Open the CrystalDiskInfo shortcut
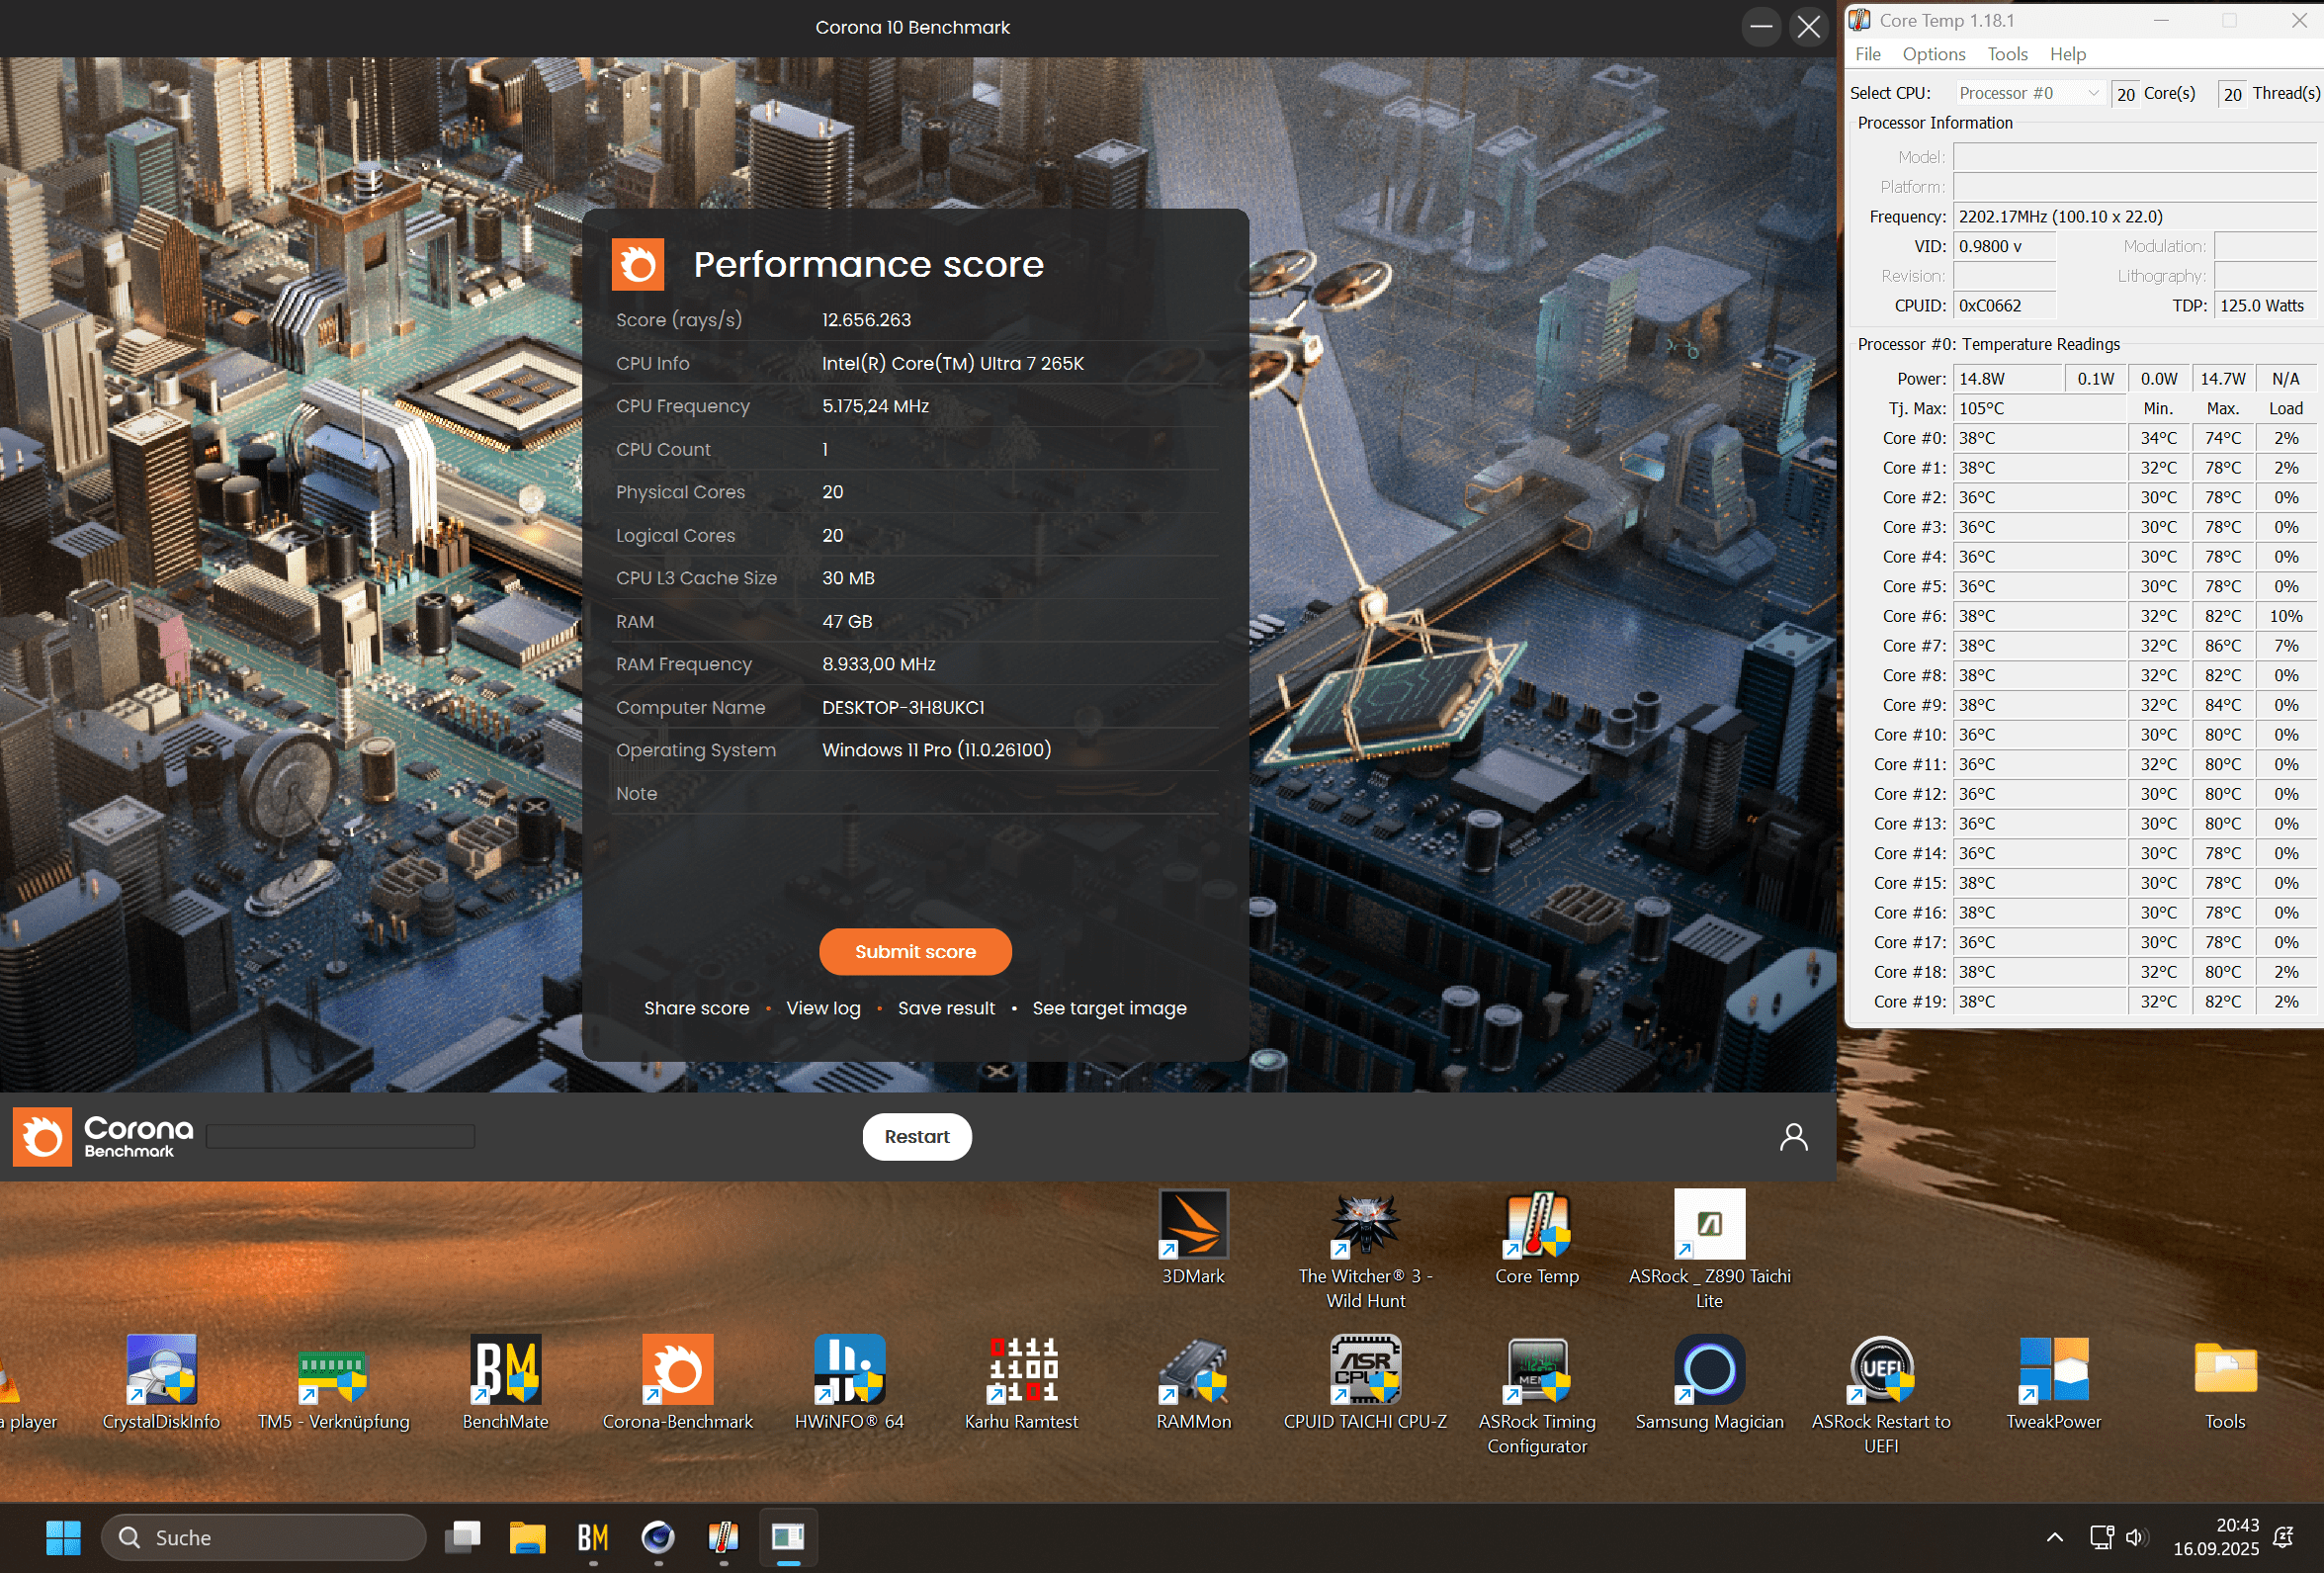This screenshot has height=1573, width=2324. (161, 1370)
